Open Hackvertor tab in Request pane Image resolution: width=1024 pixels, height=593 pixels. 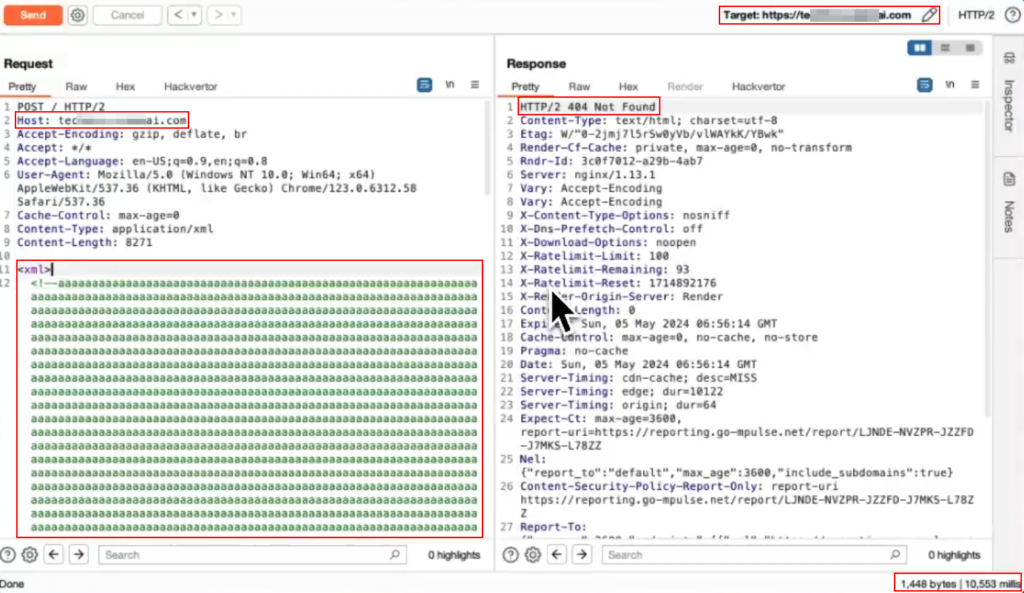[190, 86]
